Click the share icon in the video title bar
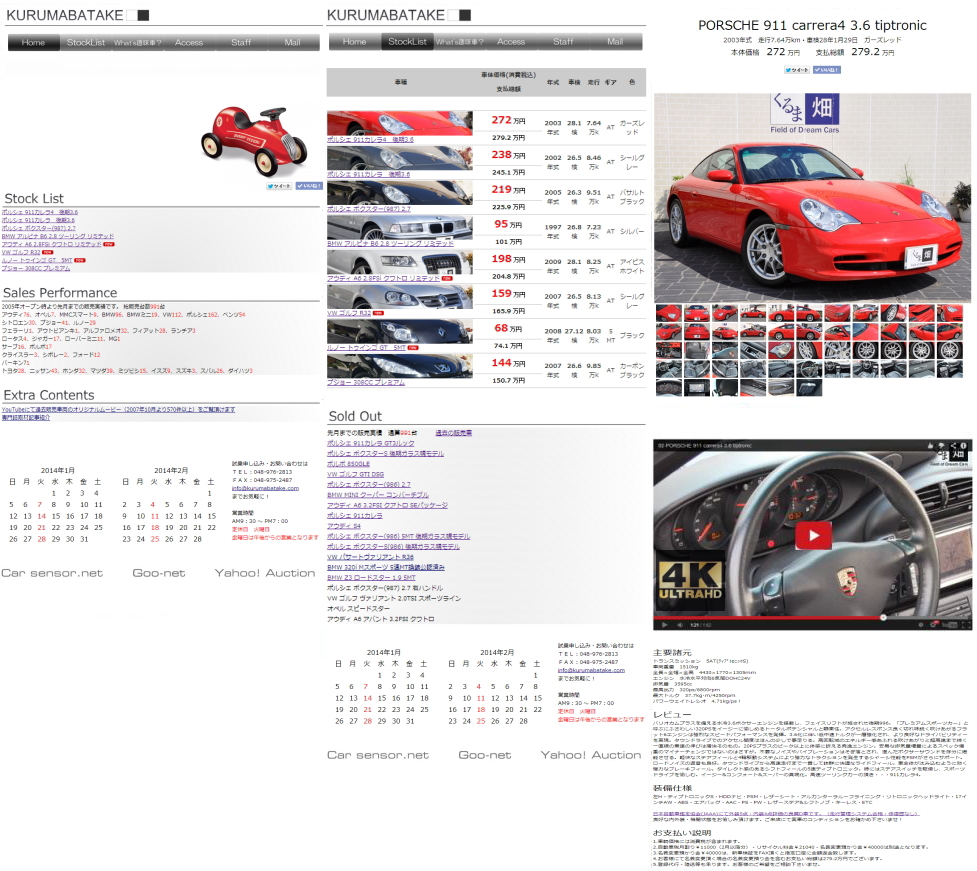Image resolution: width=977 pixels, height=871 pixels. (x=953, y=445)
